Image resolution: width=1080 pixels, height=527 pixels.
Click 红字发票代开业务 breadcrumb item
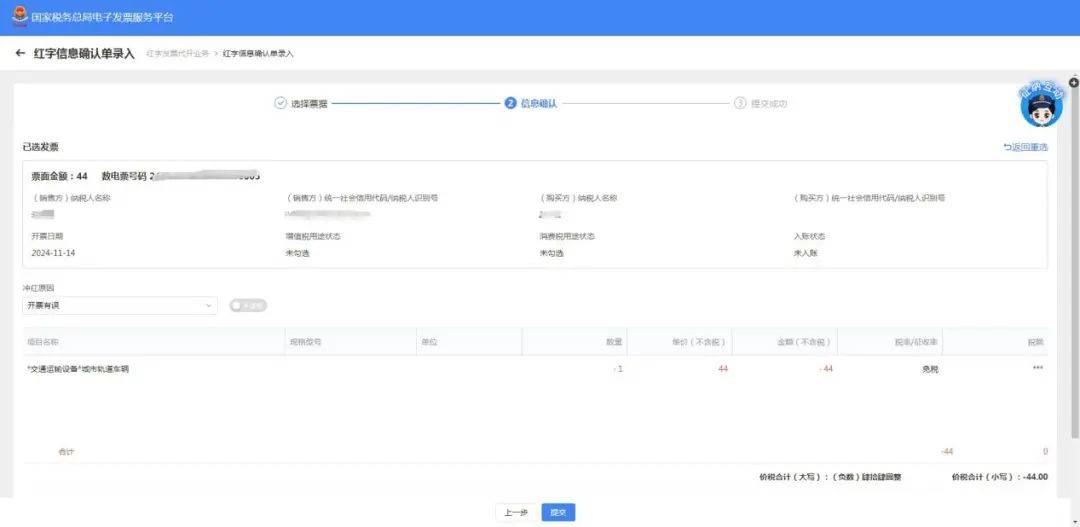178,54
